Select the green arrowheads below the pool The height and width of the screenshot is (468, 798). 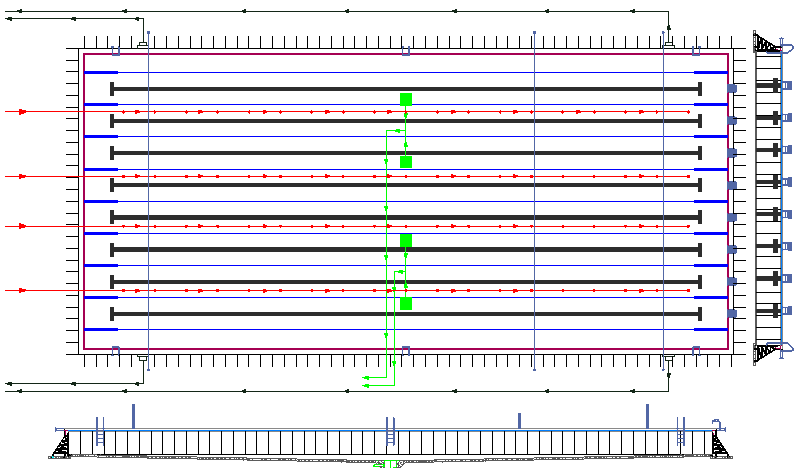(x=368, y=380)
